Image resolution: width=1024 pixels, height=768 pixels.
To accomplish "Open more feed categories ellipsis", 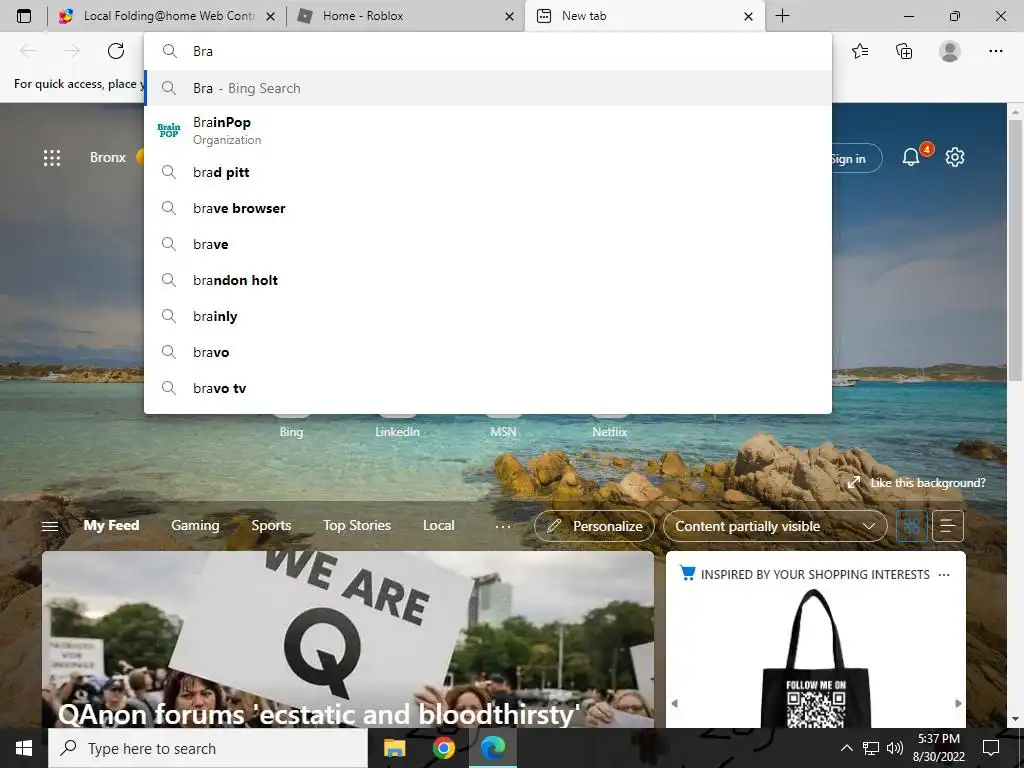I will click(x=503, y=526).
